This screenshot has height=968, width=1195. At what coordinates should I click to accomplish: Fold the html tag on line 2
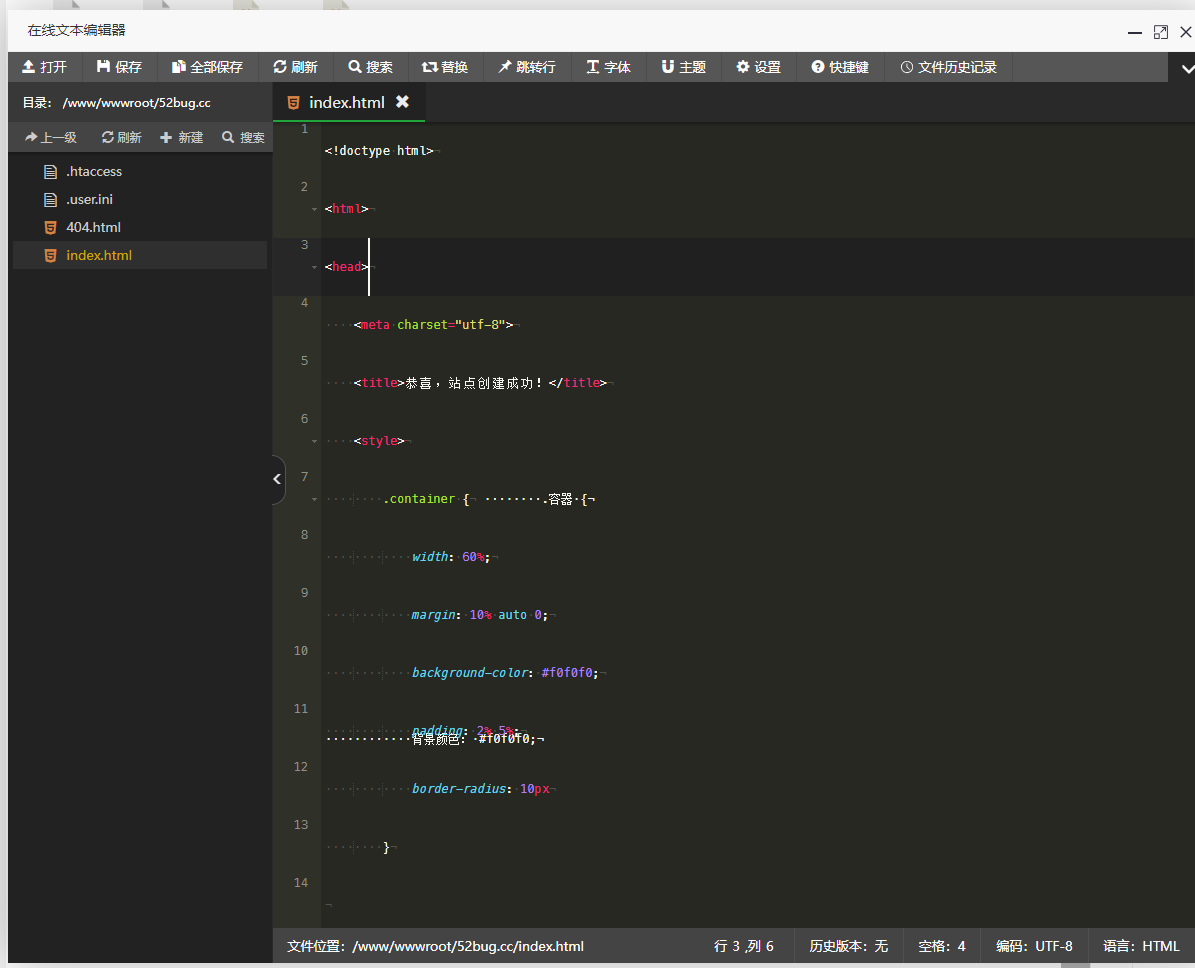tap(314, 209)
